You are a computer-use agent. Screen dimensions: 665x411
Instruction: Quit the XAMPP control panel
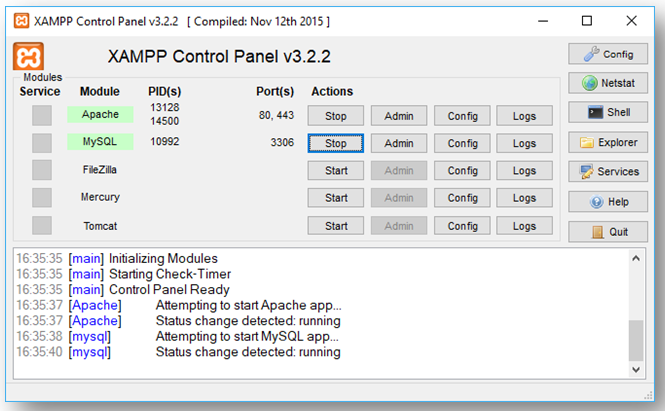(608, 231)
